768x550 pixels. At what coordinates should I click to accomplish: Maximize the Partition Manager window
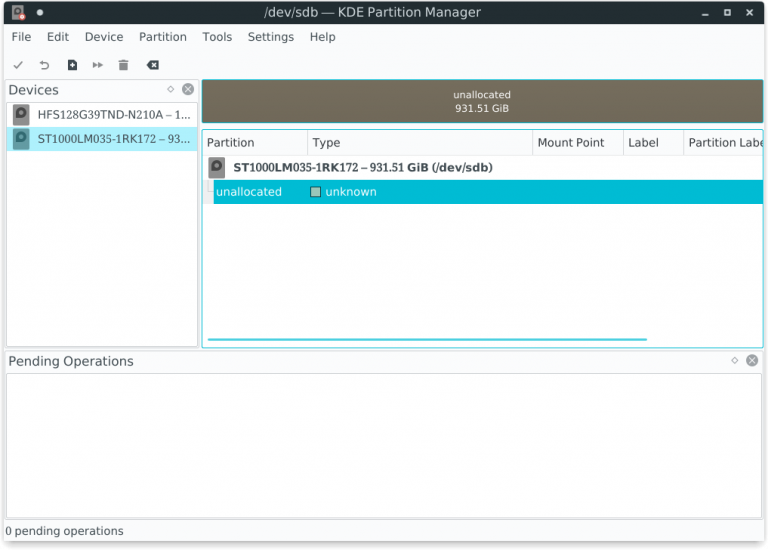coord(727,13)
